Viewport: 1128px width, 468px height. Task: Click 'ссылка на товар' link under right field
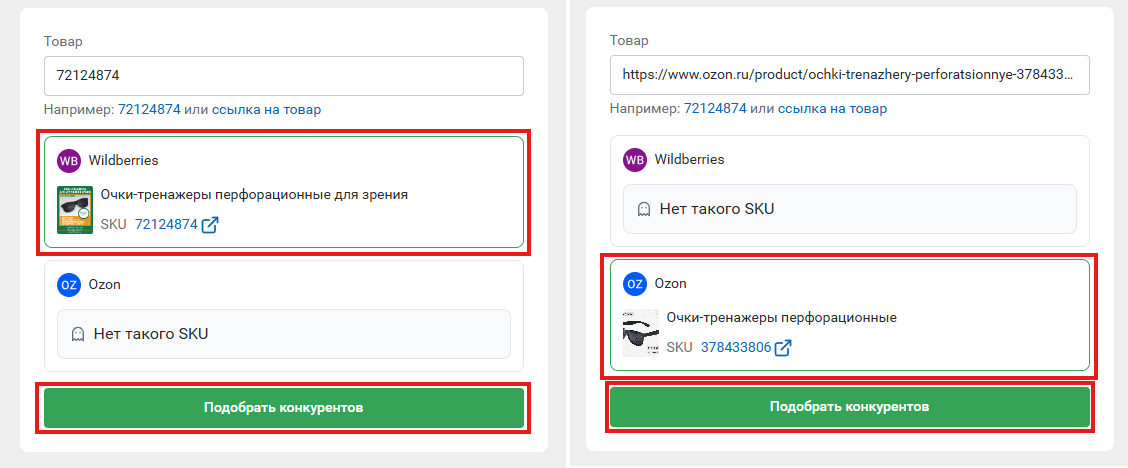point(832,109)
